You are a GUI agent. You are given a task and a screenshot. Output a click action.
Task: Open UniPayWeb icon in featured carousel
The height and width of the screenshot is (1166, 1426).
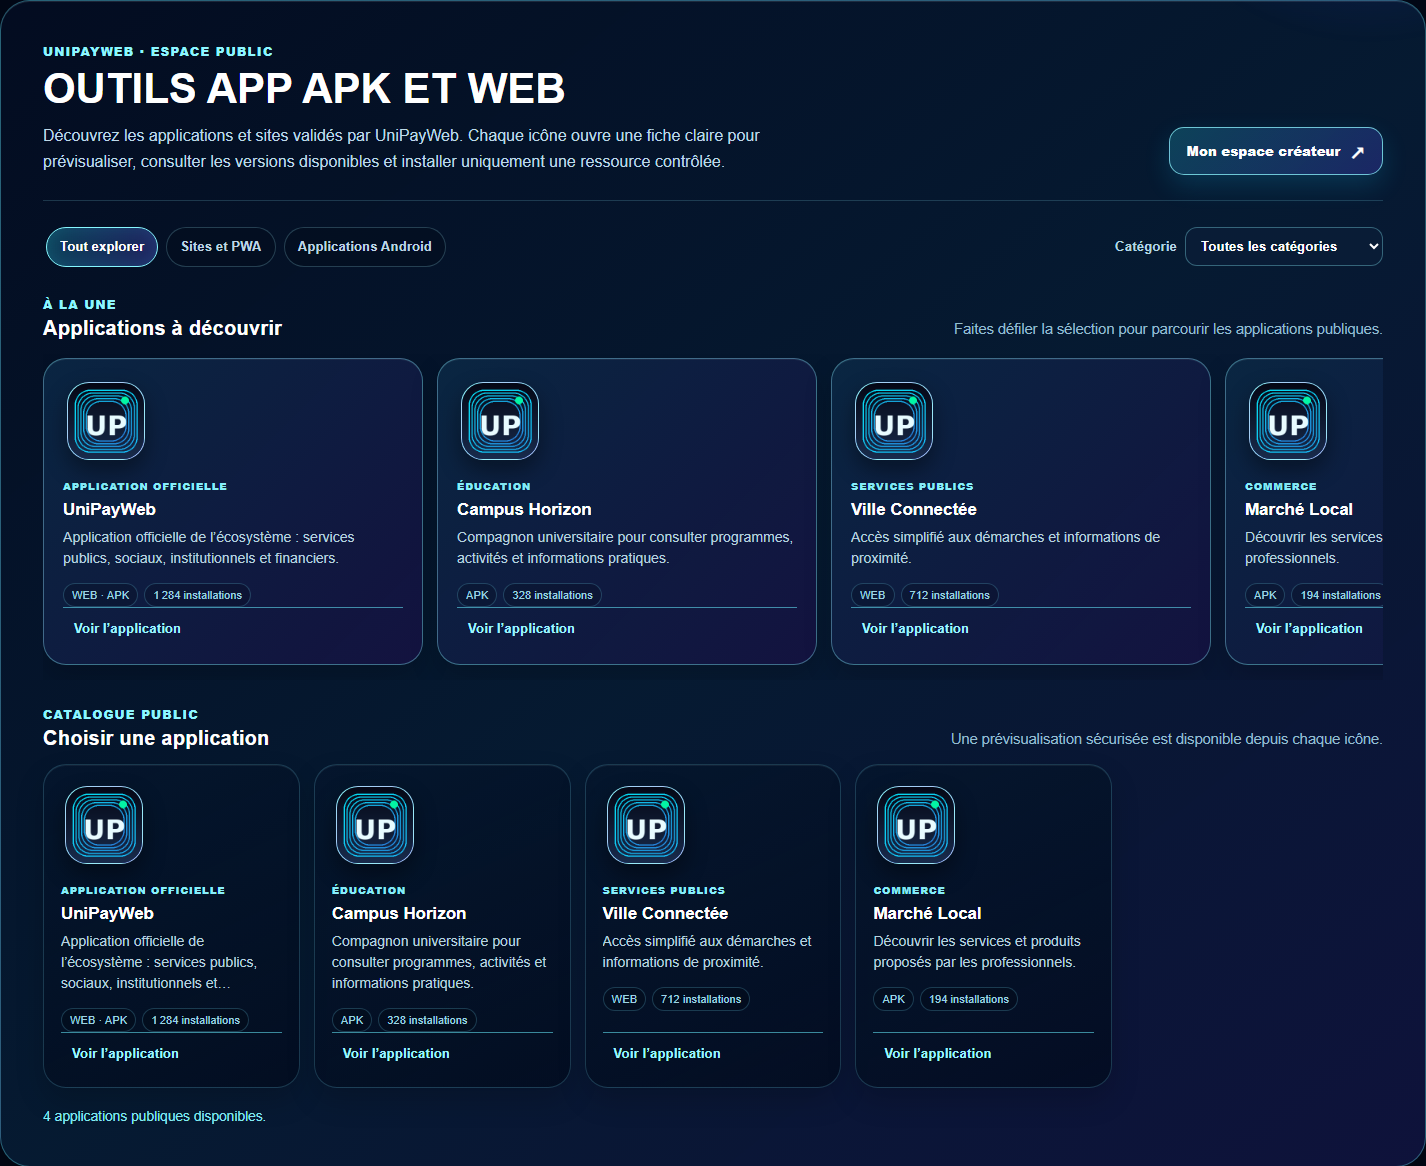tap(106, 421)
